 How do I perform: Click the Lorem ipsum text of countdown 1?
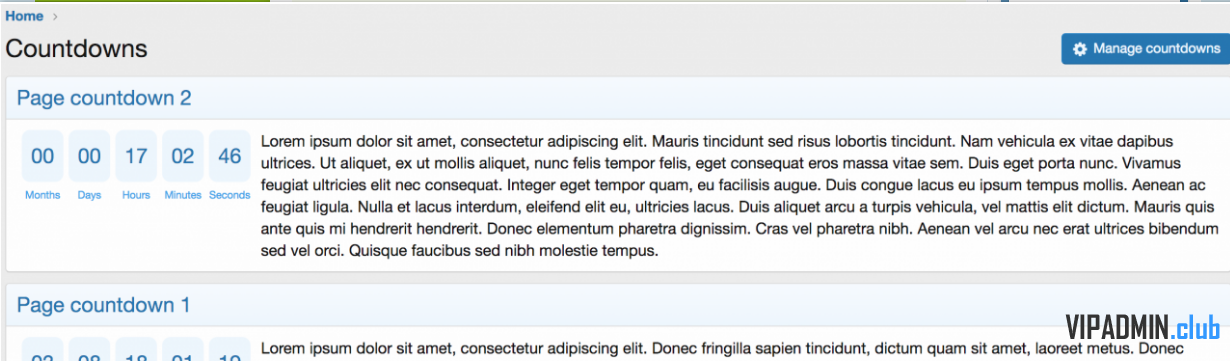click(x=722, y=348)
